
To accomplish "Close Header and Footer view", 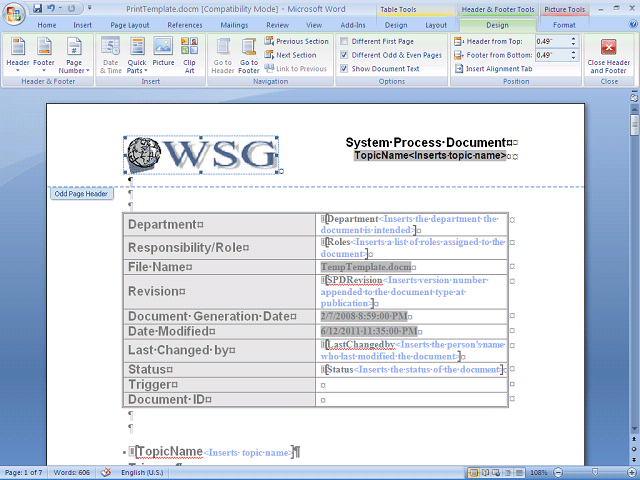I will 609,56.
